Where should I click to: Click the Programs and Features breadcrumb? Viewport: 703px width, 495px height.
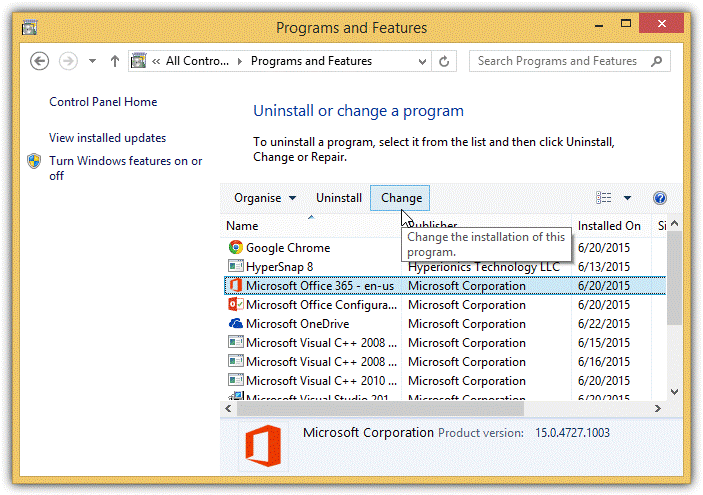tap(311, 61)
